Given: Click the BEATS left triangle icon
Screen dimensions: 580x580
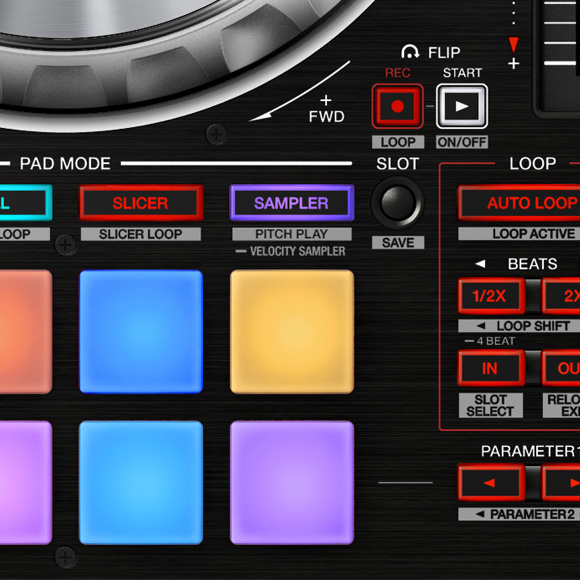Looking at the screenshot, I should tap(480, 264).
